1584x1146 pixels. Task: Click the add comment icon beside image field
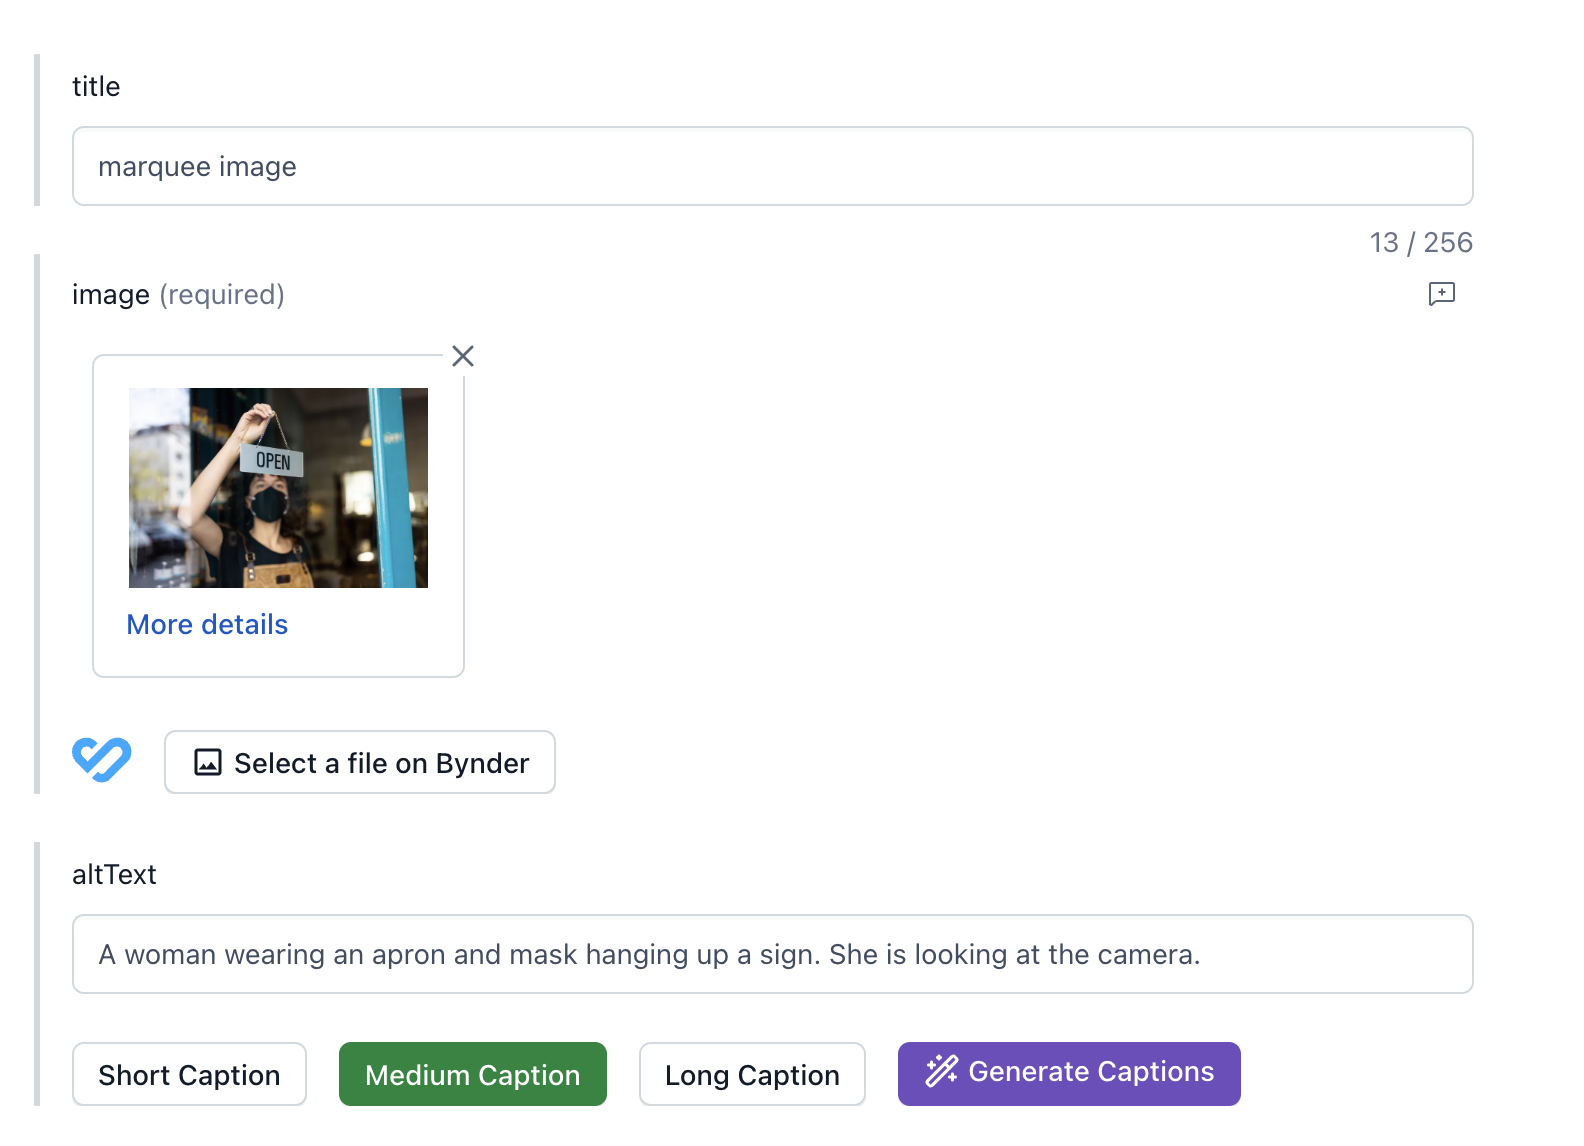click(x=1441, y=294)
